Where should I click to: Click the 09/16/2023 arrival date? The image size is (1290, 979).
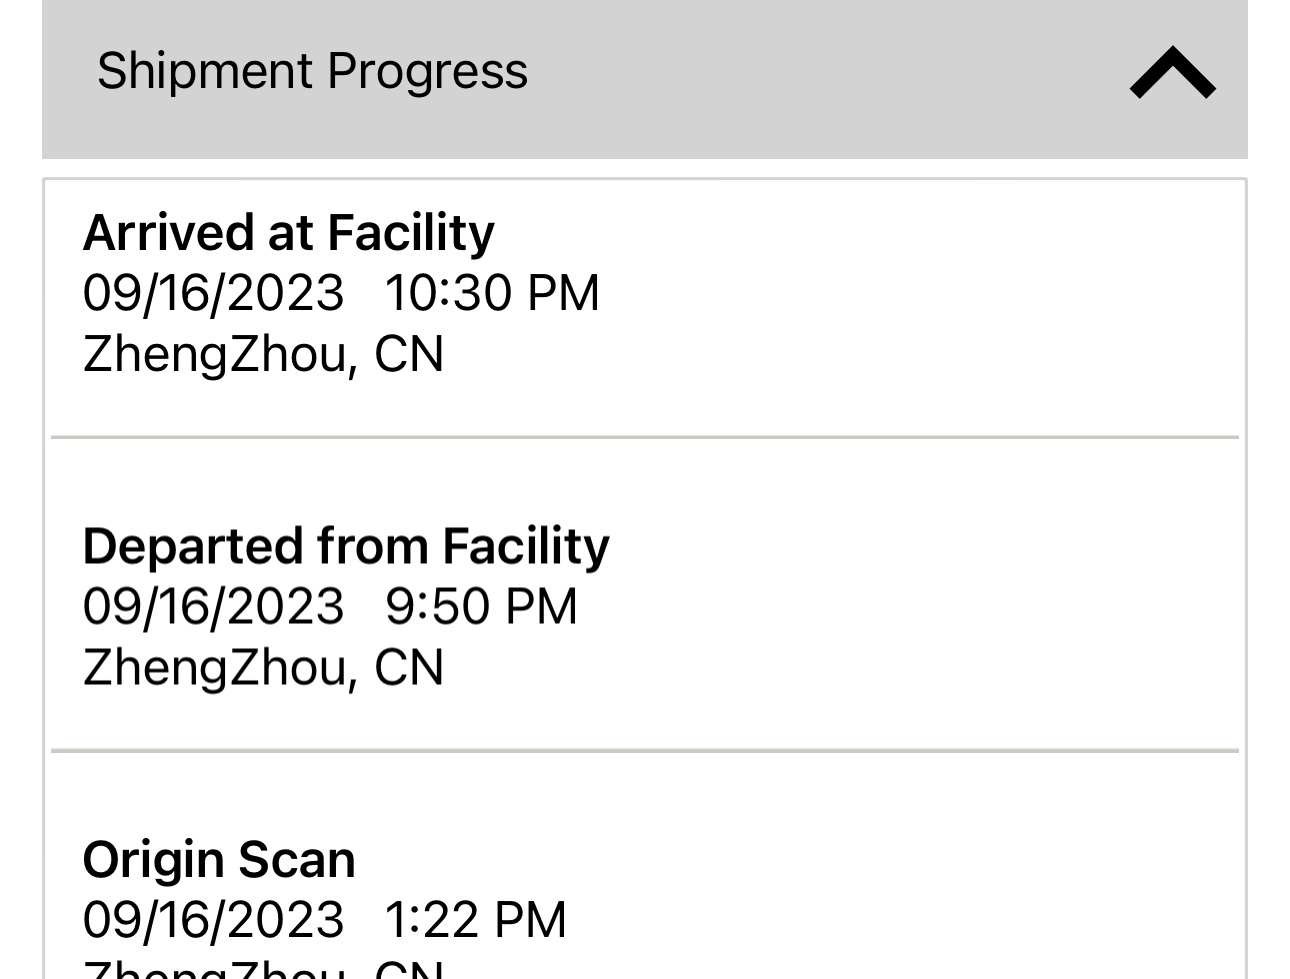(x=213, y=293)
